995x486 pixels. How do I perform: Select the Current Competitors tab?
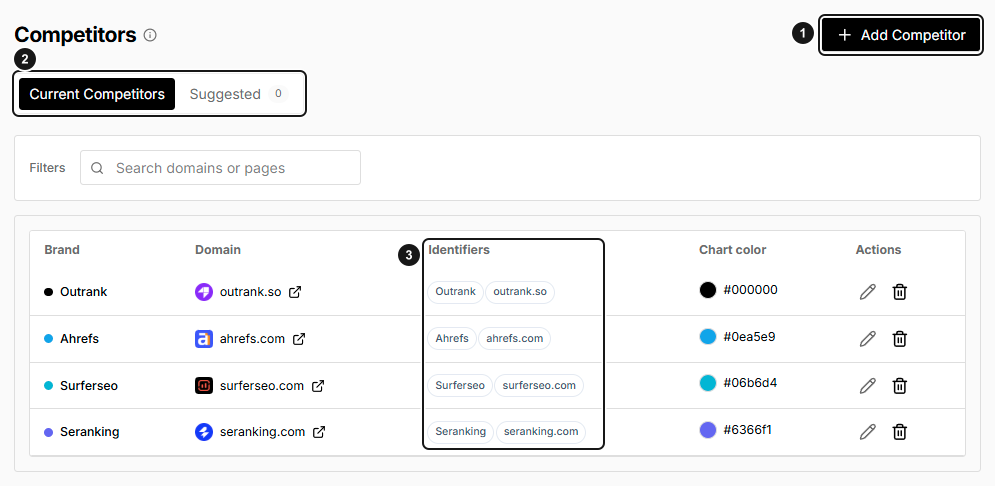click(97, 94)
